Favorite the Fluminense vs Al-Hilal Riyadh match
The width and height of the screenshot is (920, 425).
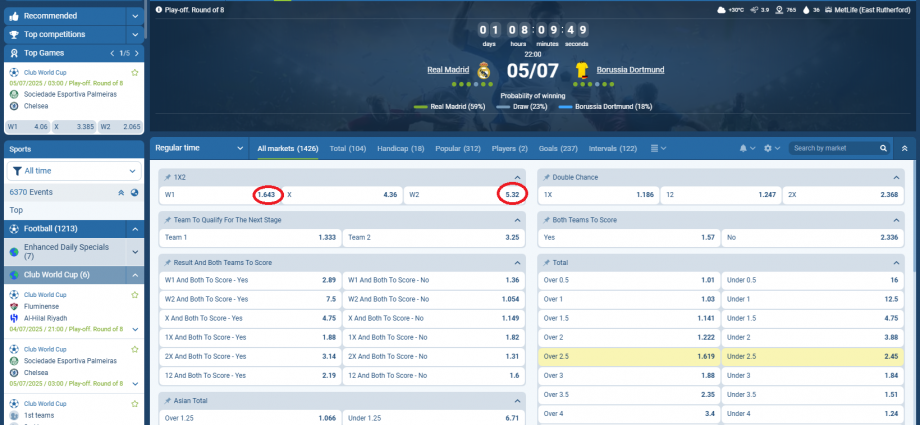point(134,295)
